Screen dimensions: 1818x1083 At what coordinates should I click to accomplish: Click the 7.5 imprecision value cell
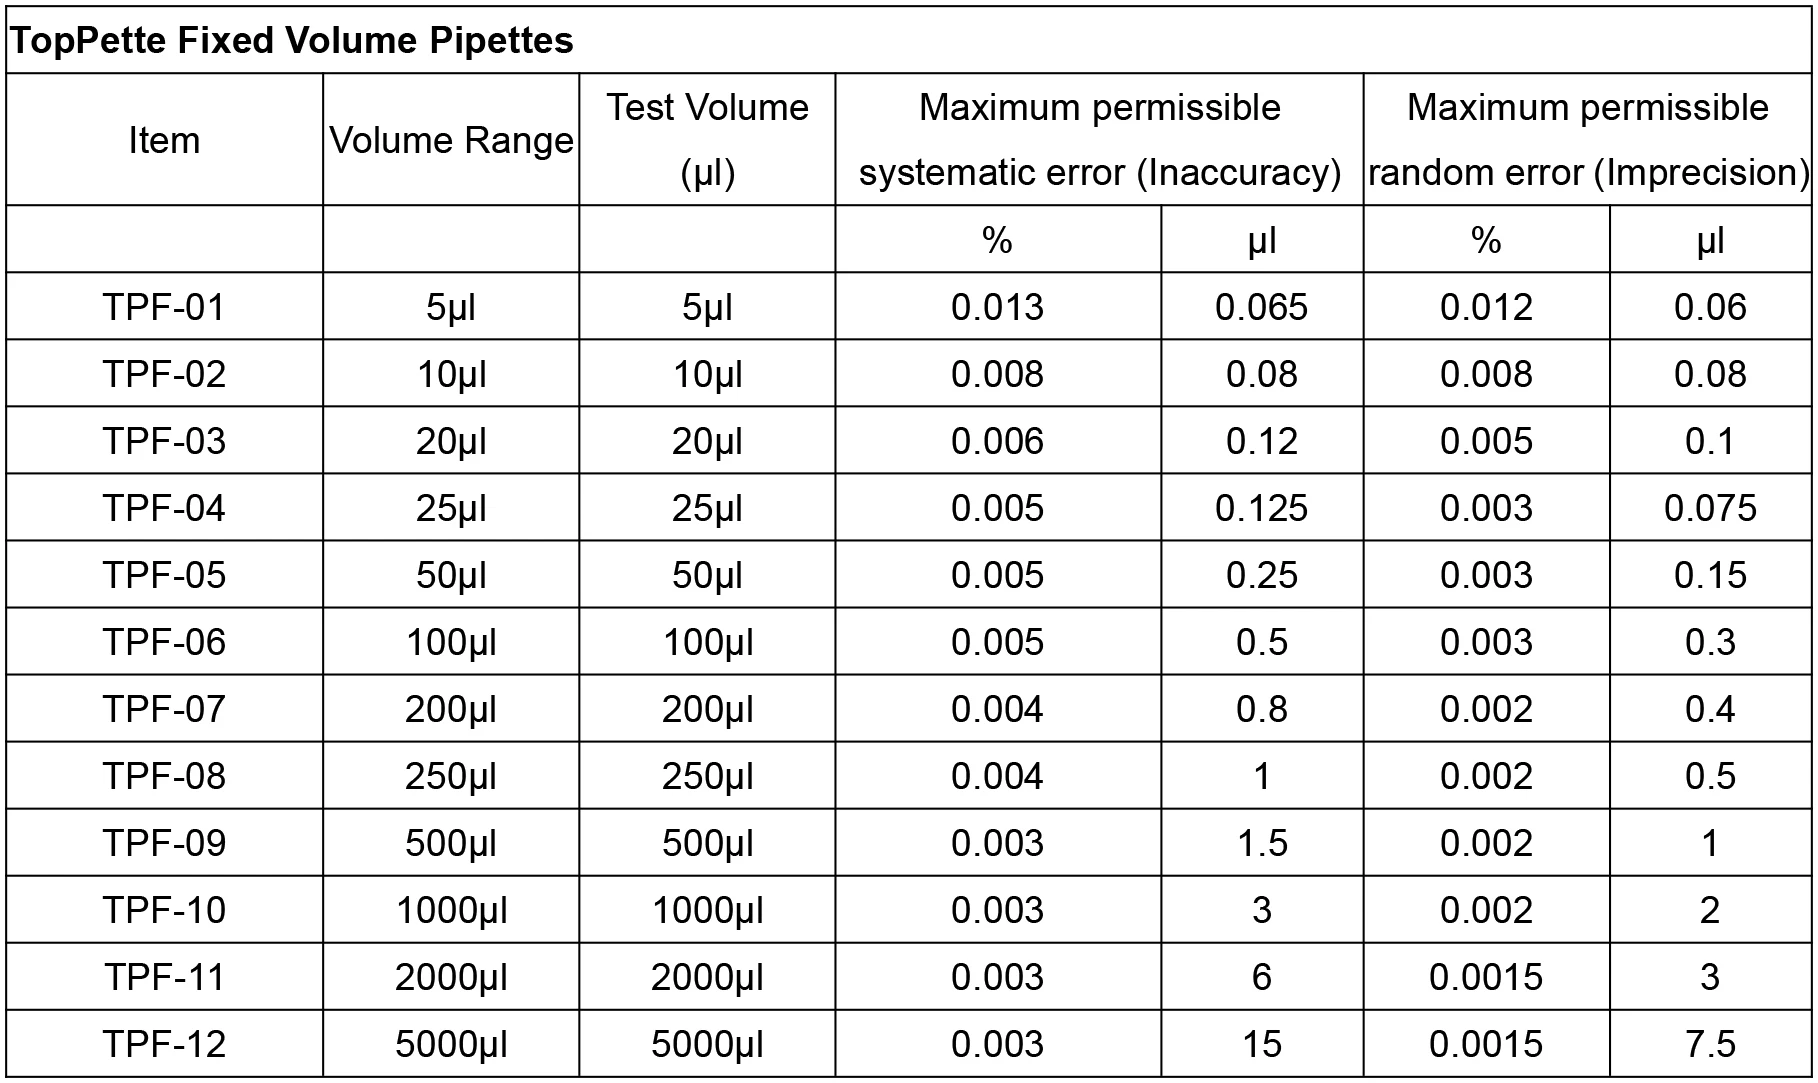click(x=1710, y=1044)
